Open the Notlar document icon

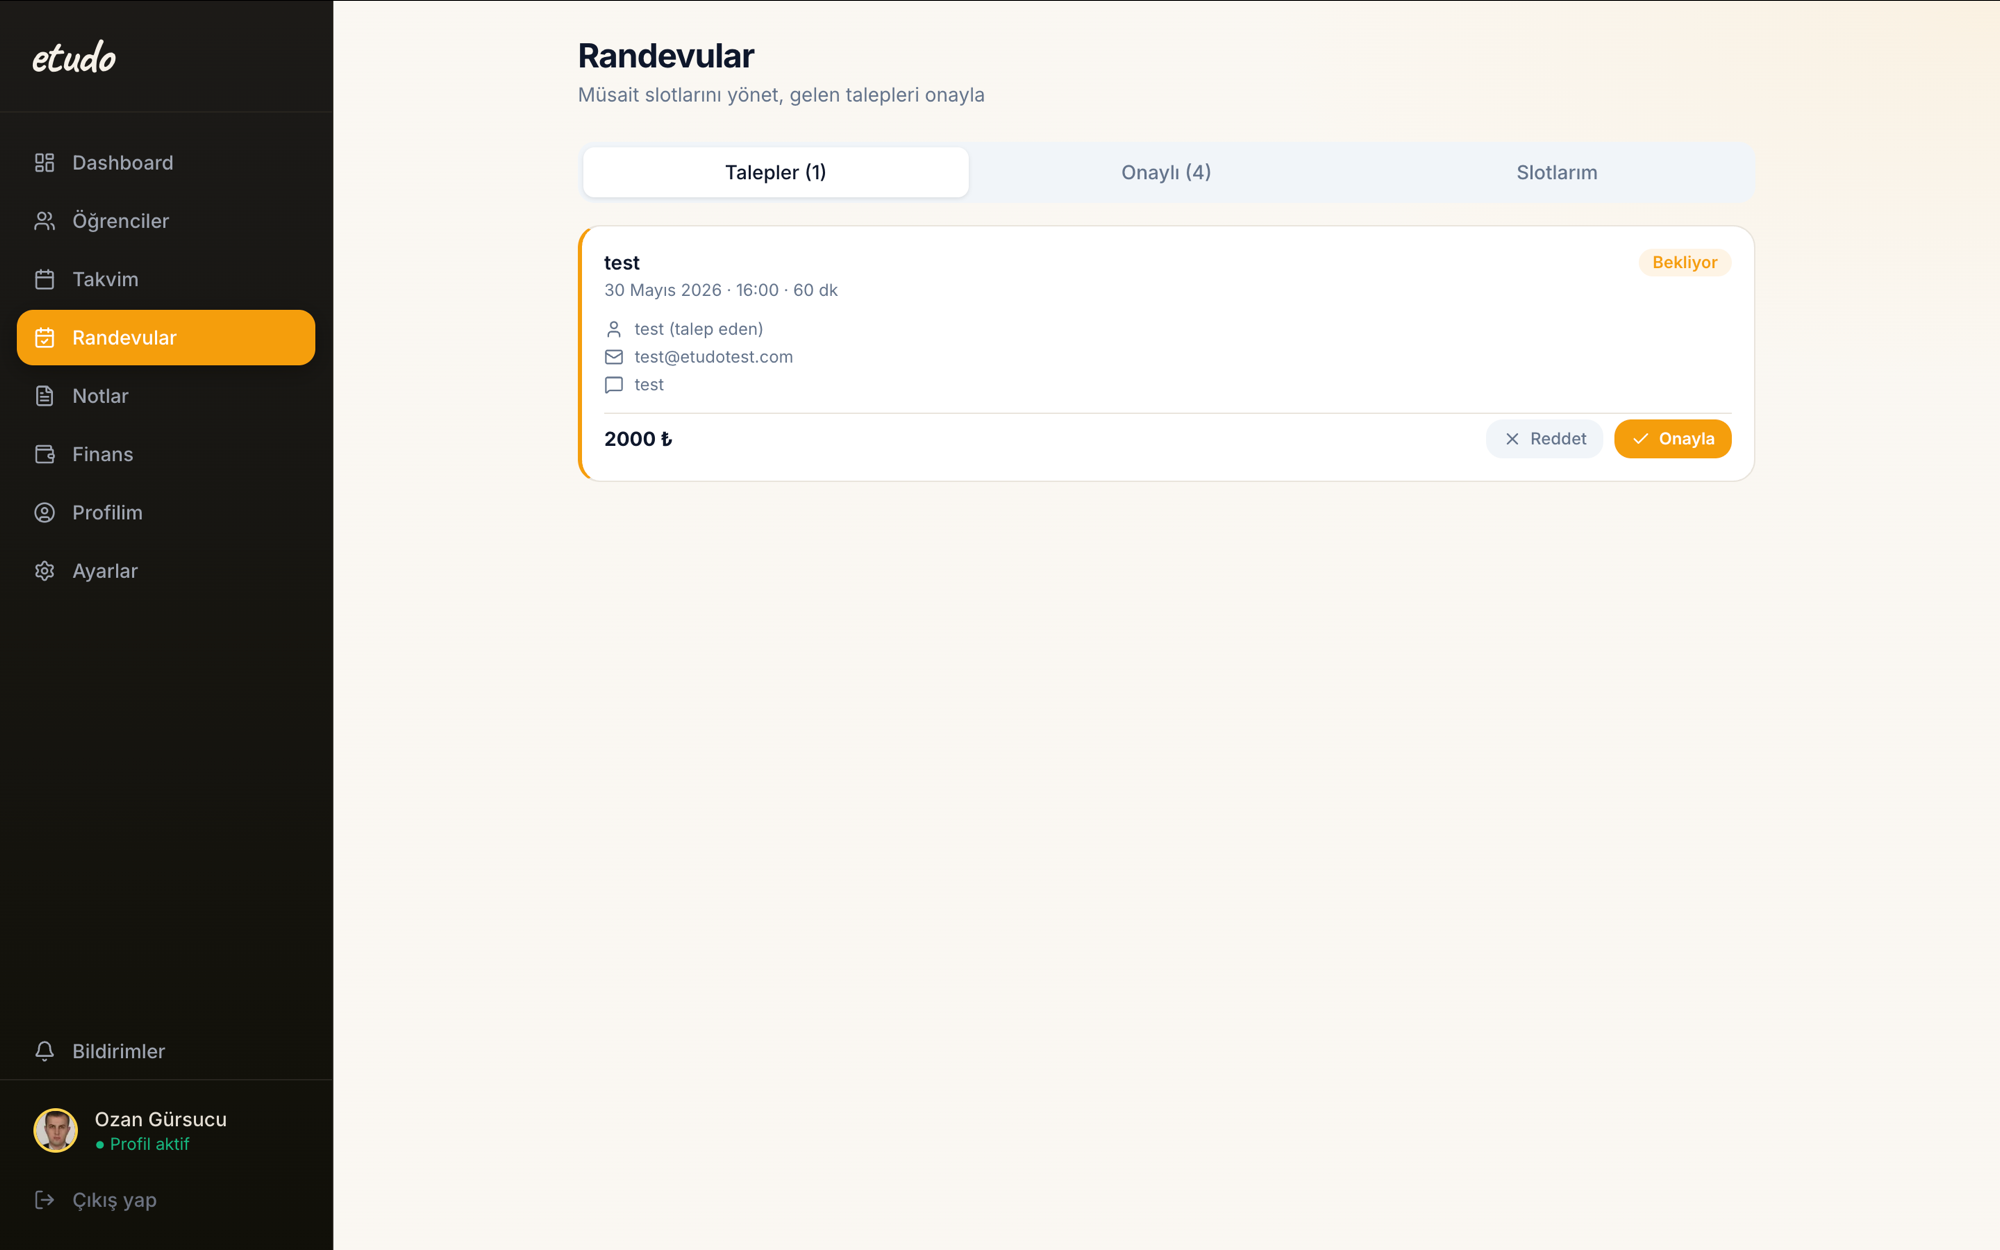45,396
